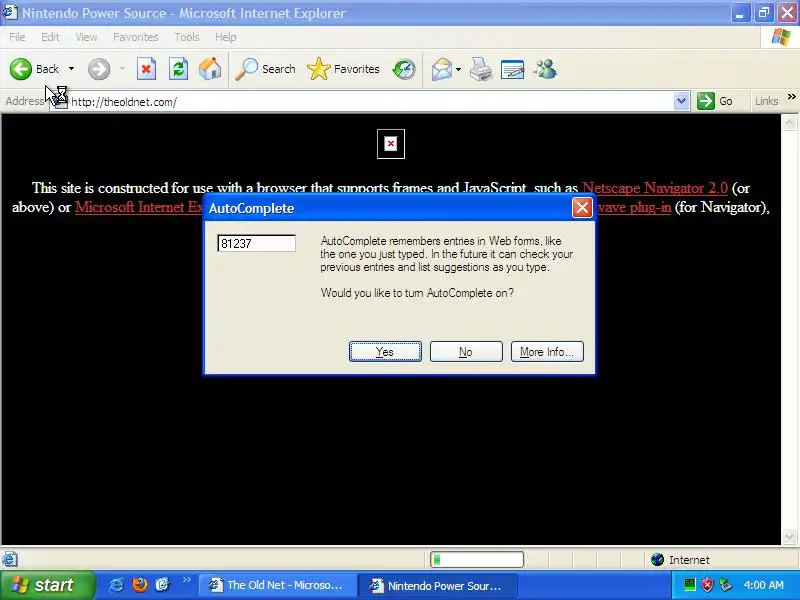Click the page loading progress bar
Screen dimensions: 800x600
477,560
